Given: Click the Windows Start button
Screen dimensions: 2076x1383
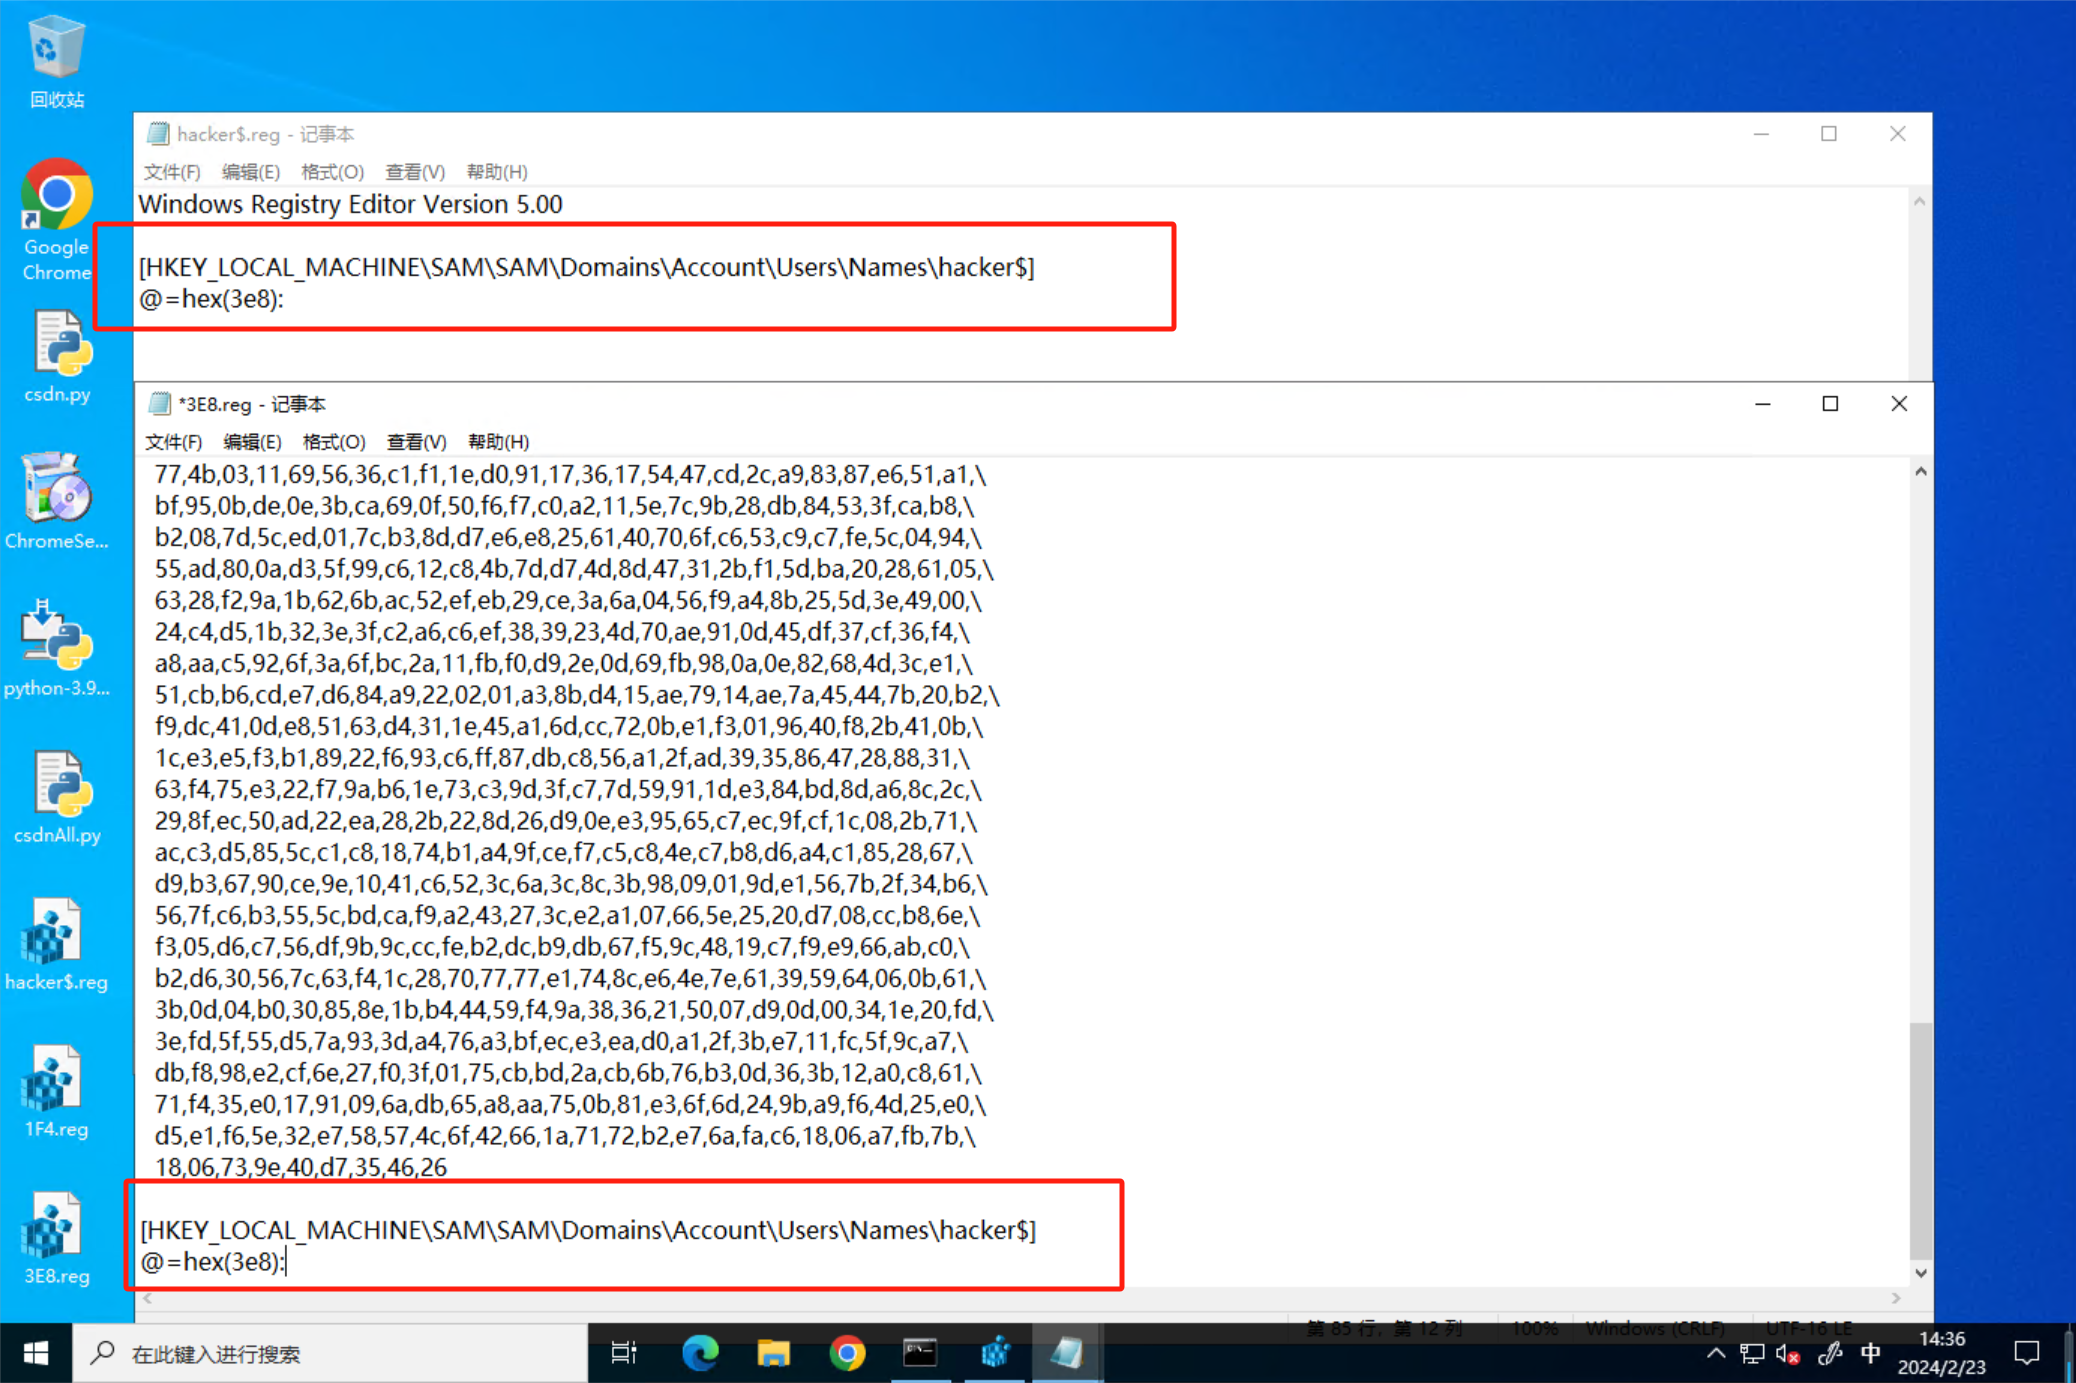Looking at the screenshot, I should click(x=36, y=1353).
